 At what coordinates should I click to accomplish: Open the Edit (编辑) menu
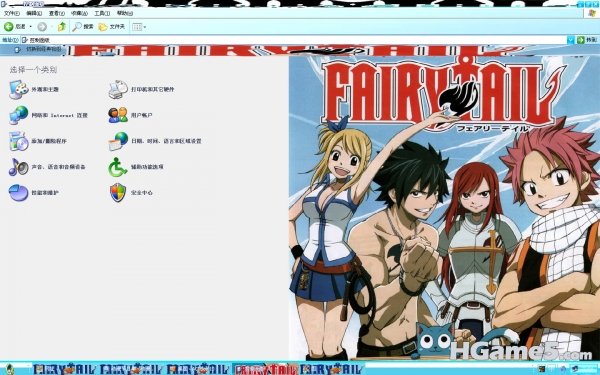(34, 13)
